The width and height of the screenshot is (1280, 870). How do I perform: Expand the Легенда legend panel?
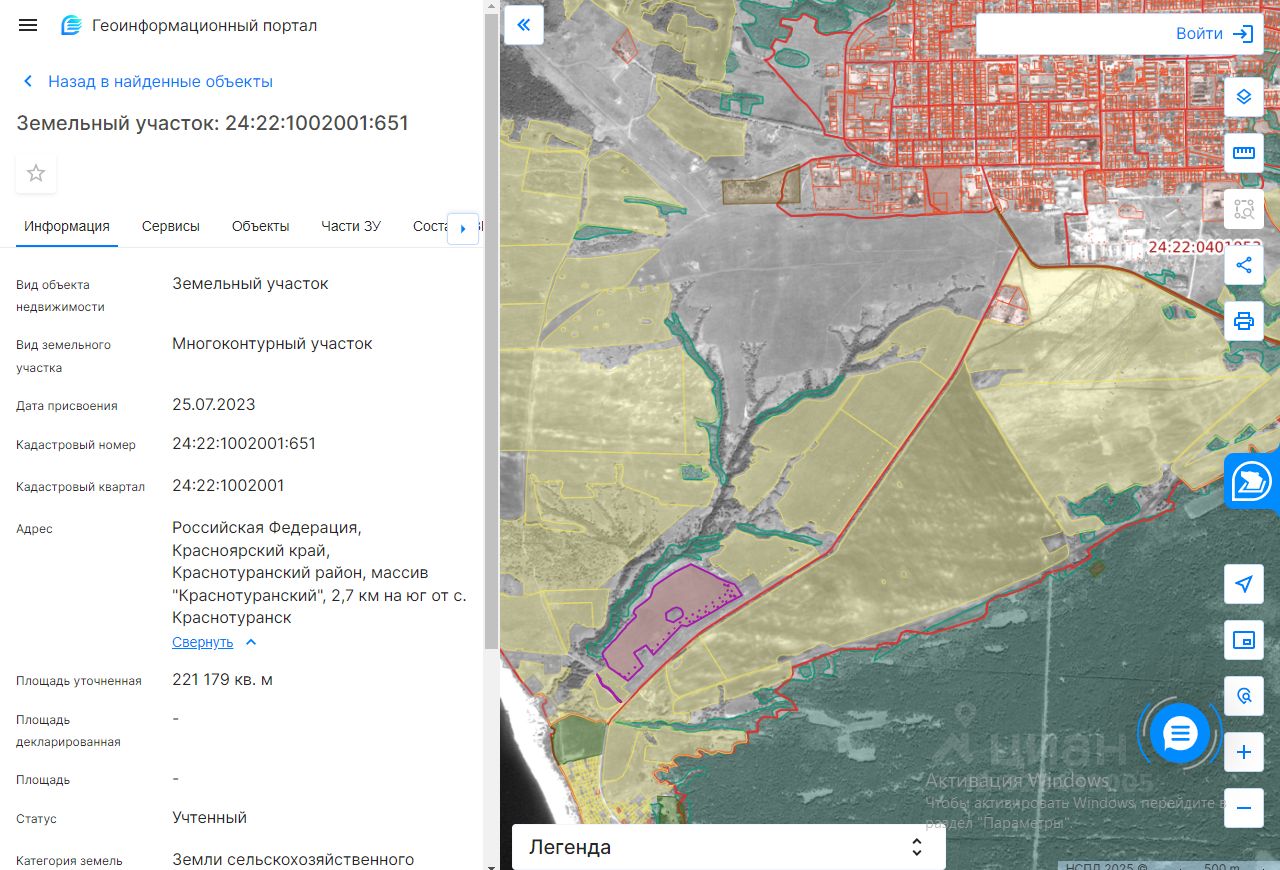[x=728, y=847]
